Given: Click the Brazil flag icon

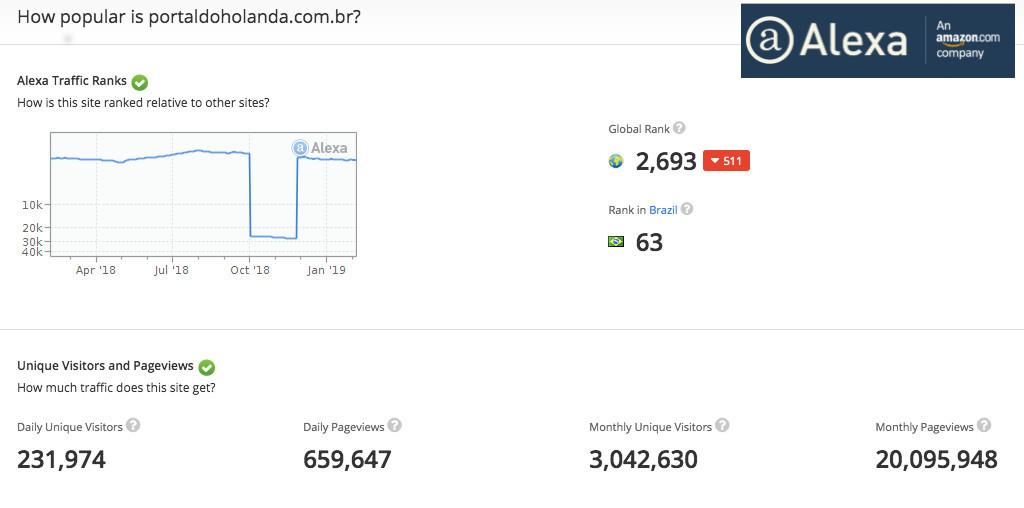Looking at the screenshot, I should [x=616, y=241].
